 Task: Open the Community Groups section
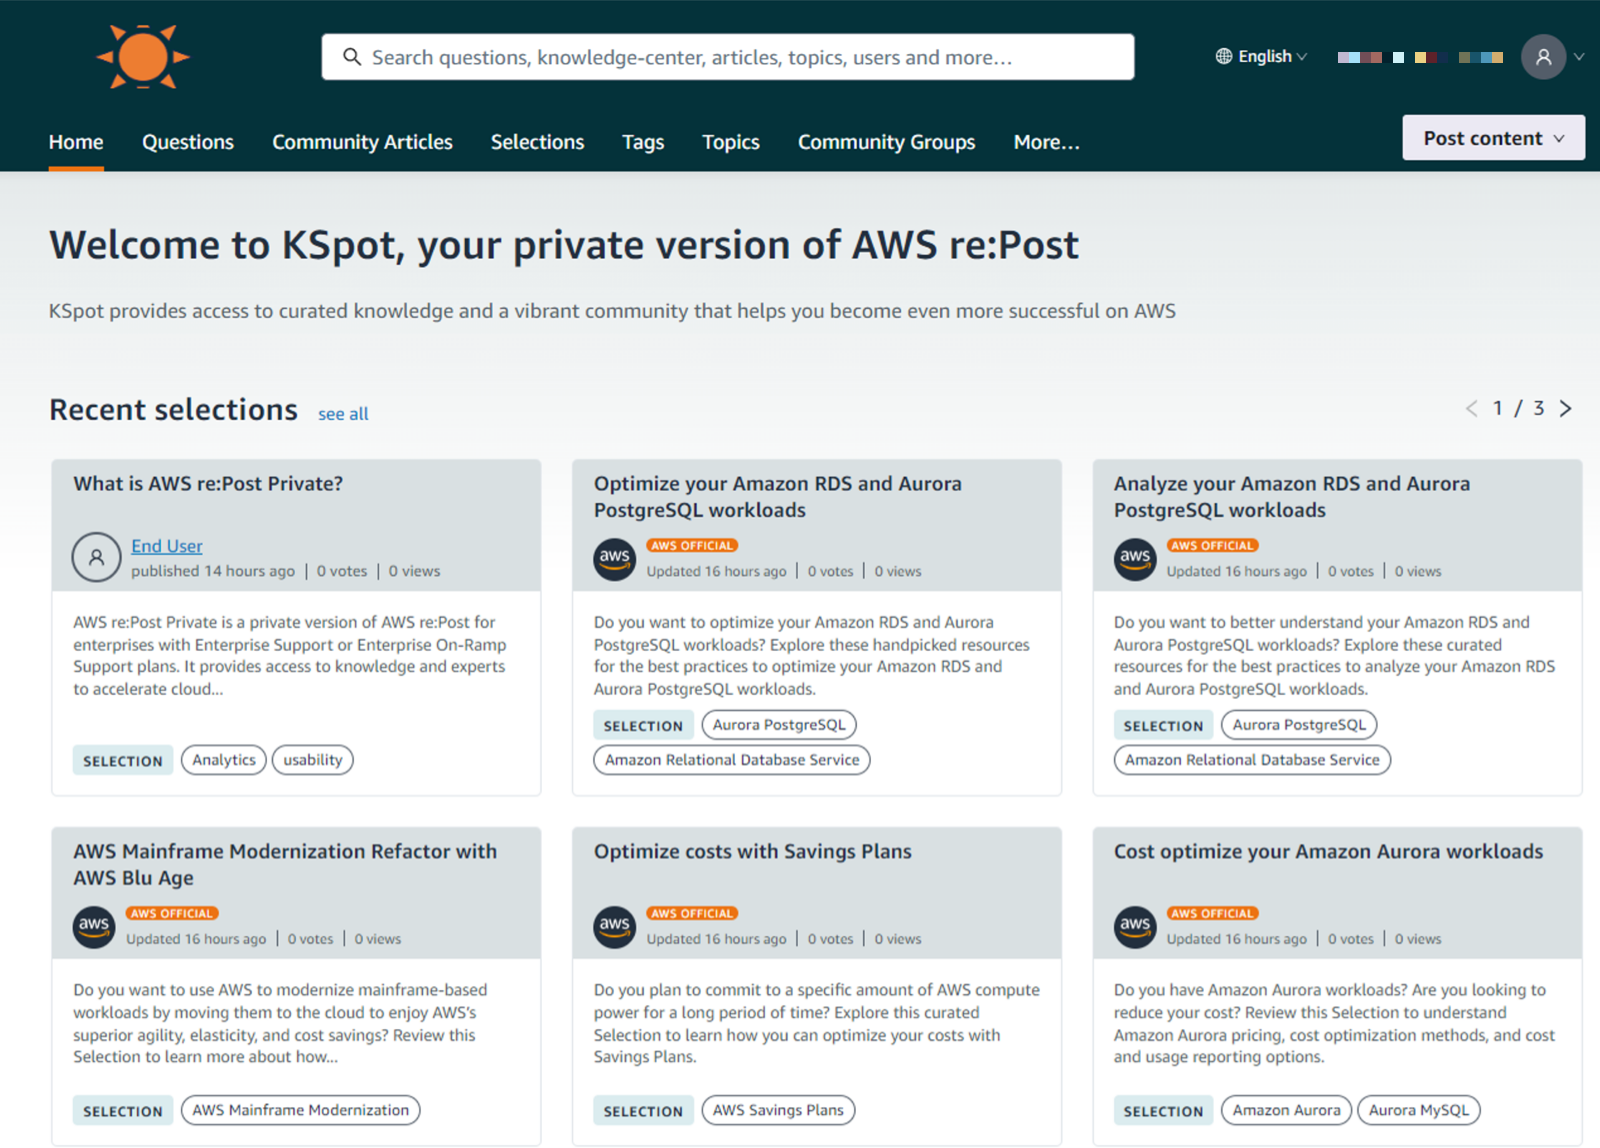886,142
